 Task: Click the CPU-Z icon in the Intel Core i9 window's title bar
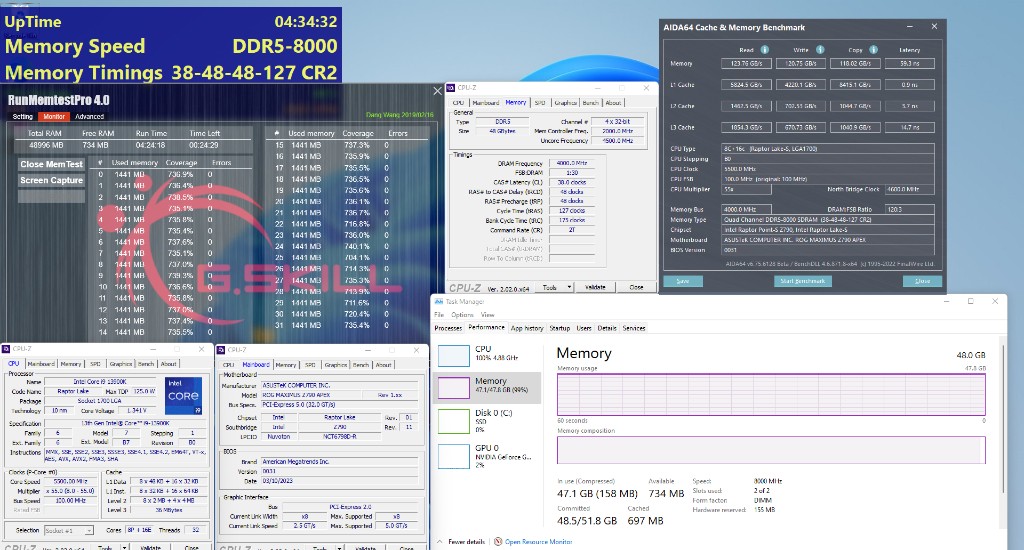(x=6, y=349)
